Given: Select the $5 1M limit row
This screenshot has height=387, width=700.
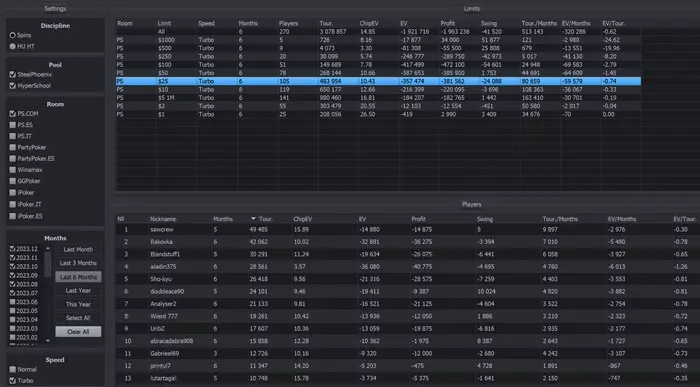Looking at the screenshot, I should [x=379, y=98].
